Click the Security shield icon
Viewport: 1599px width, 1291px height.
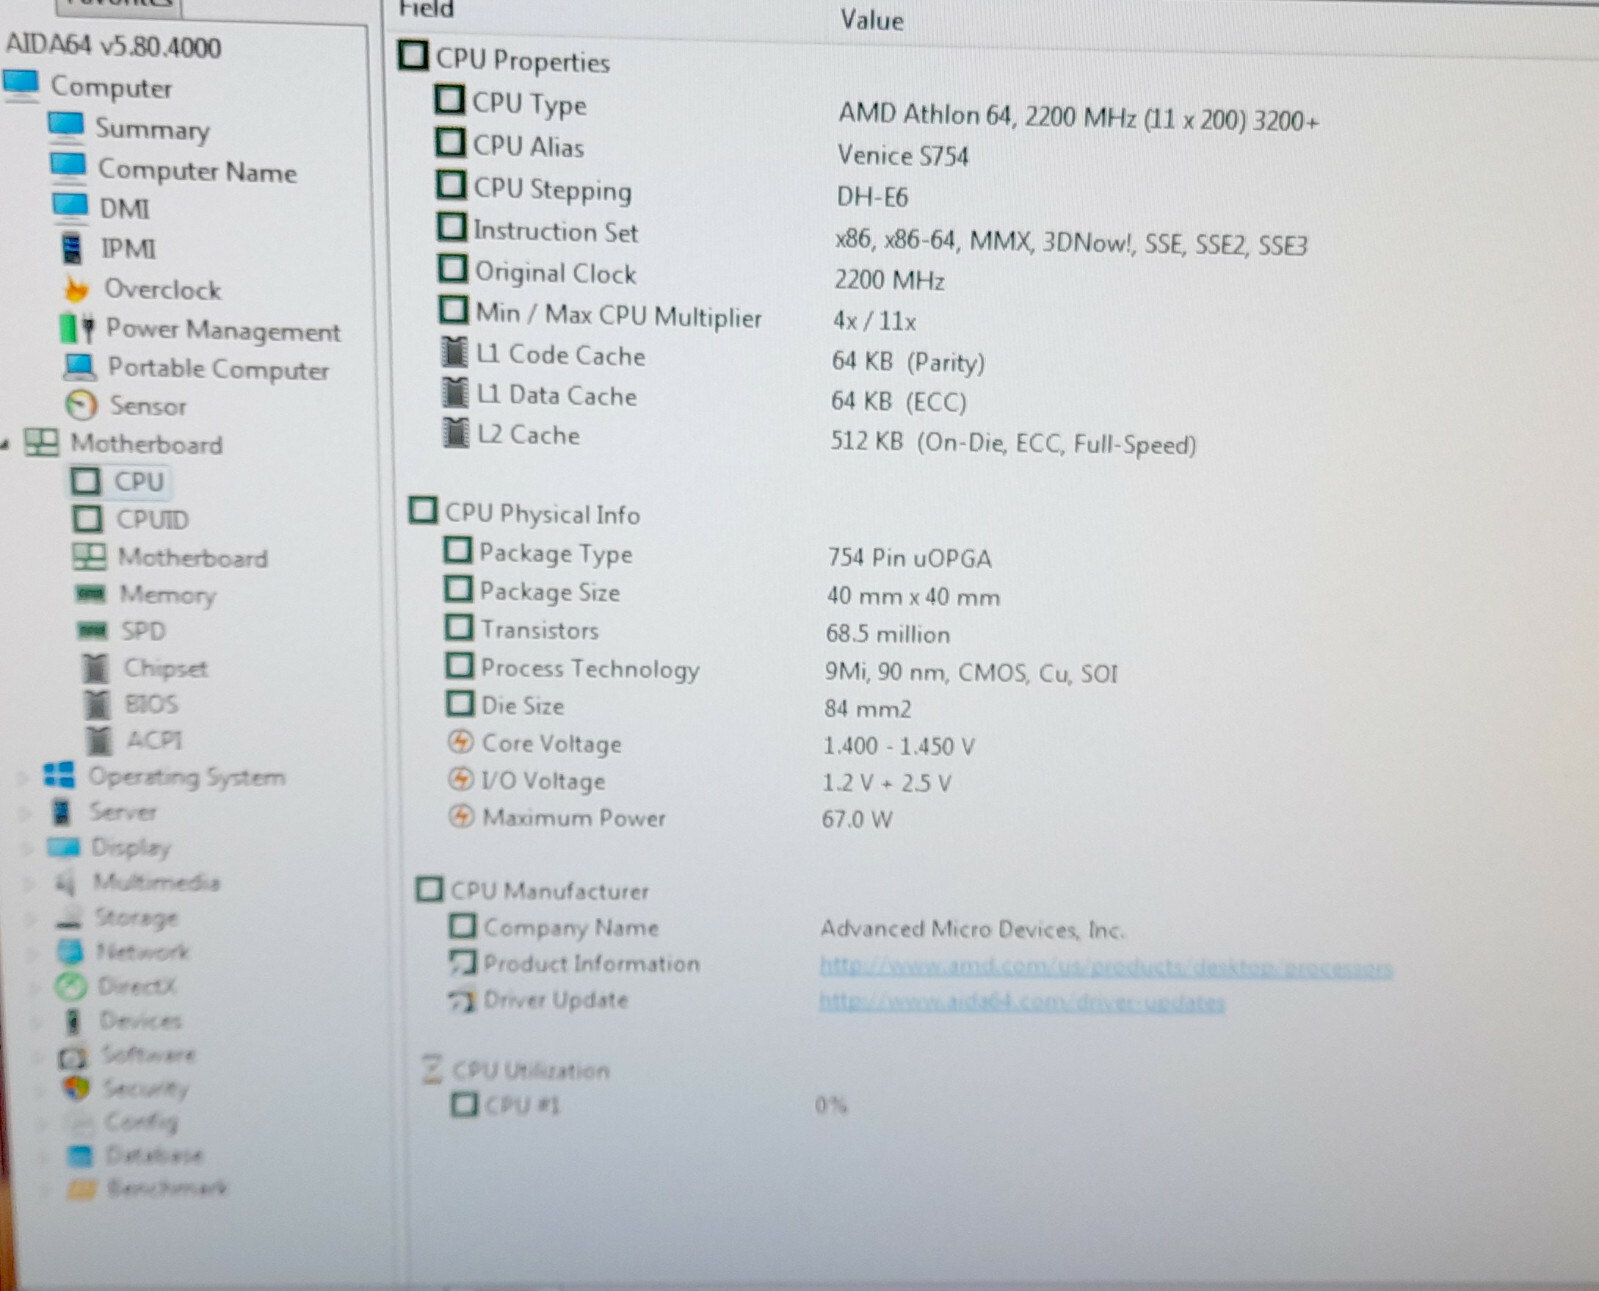(76, 1088)
